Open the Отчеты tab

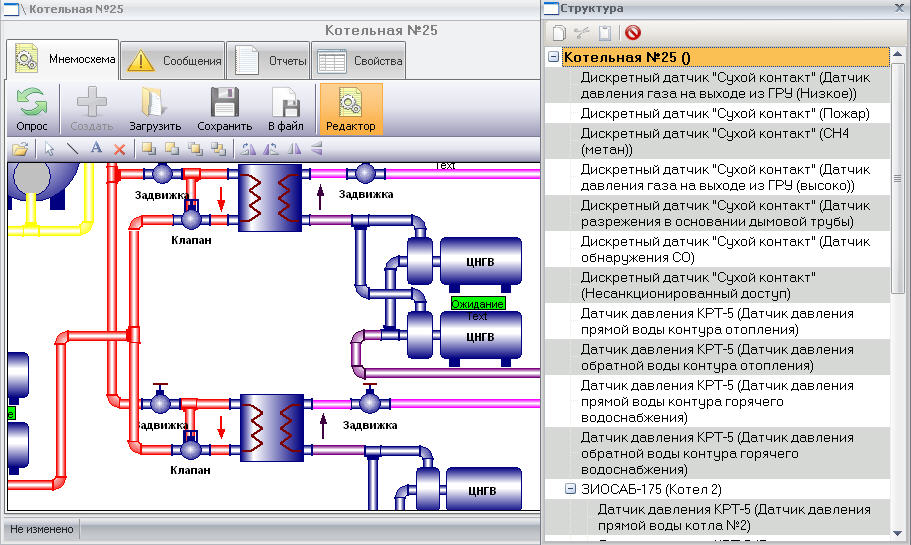pos(268,60)
